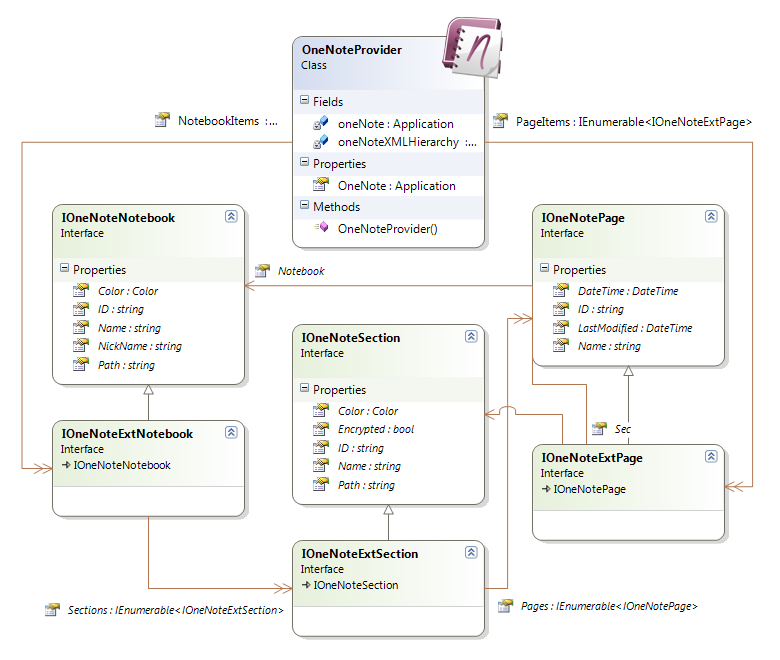Select 'LastModified : DateTime' property text
The height and width of the screenshot is (660, 780).
pos(635,328)
